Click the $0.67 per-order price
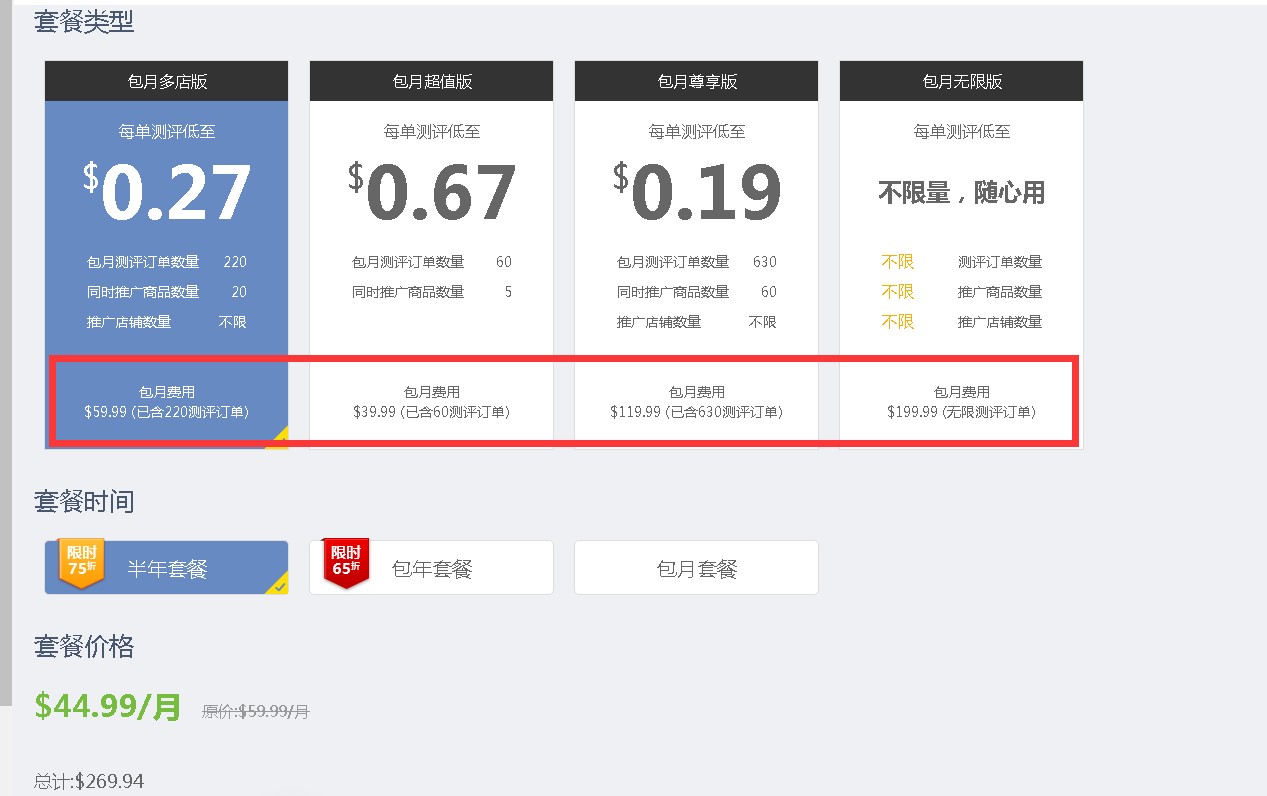 [432, 193]
